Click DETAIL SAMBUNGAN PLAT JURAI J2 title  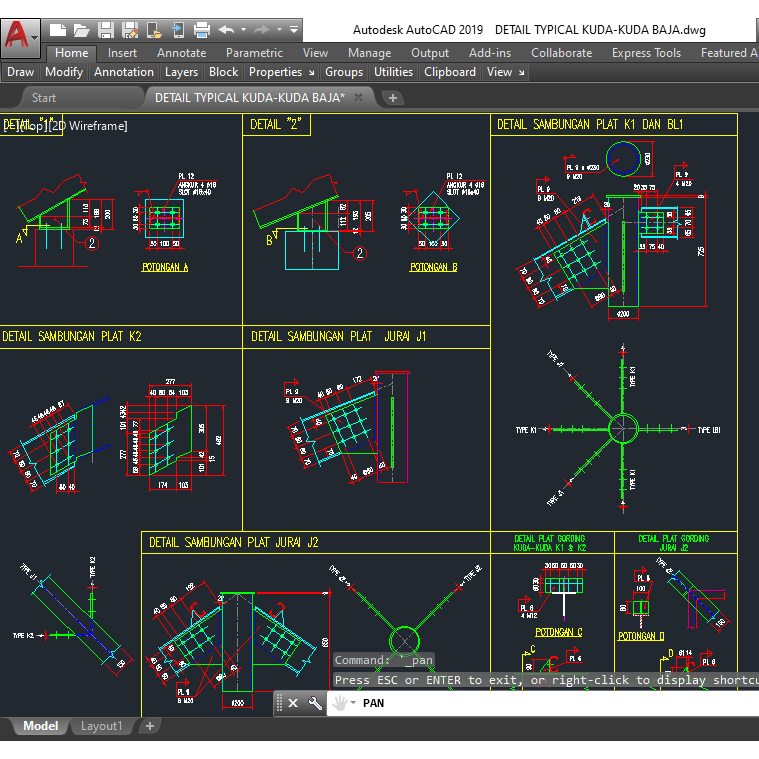234,543
